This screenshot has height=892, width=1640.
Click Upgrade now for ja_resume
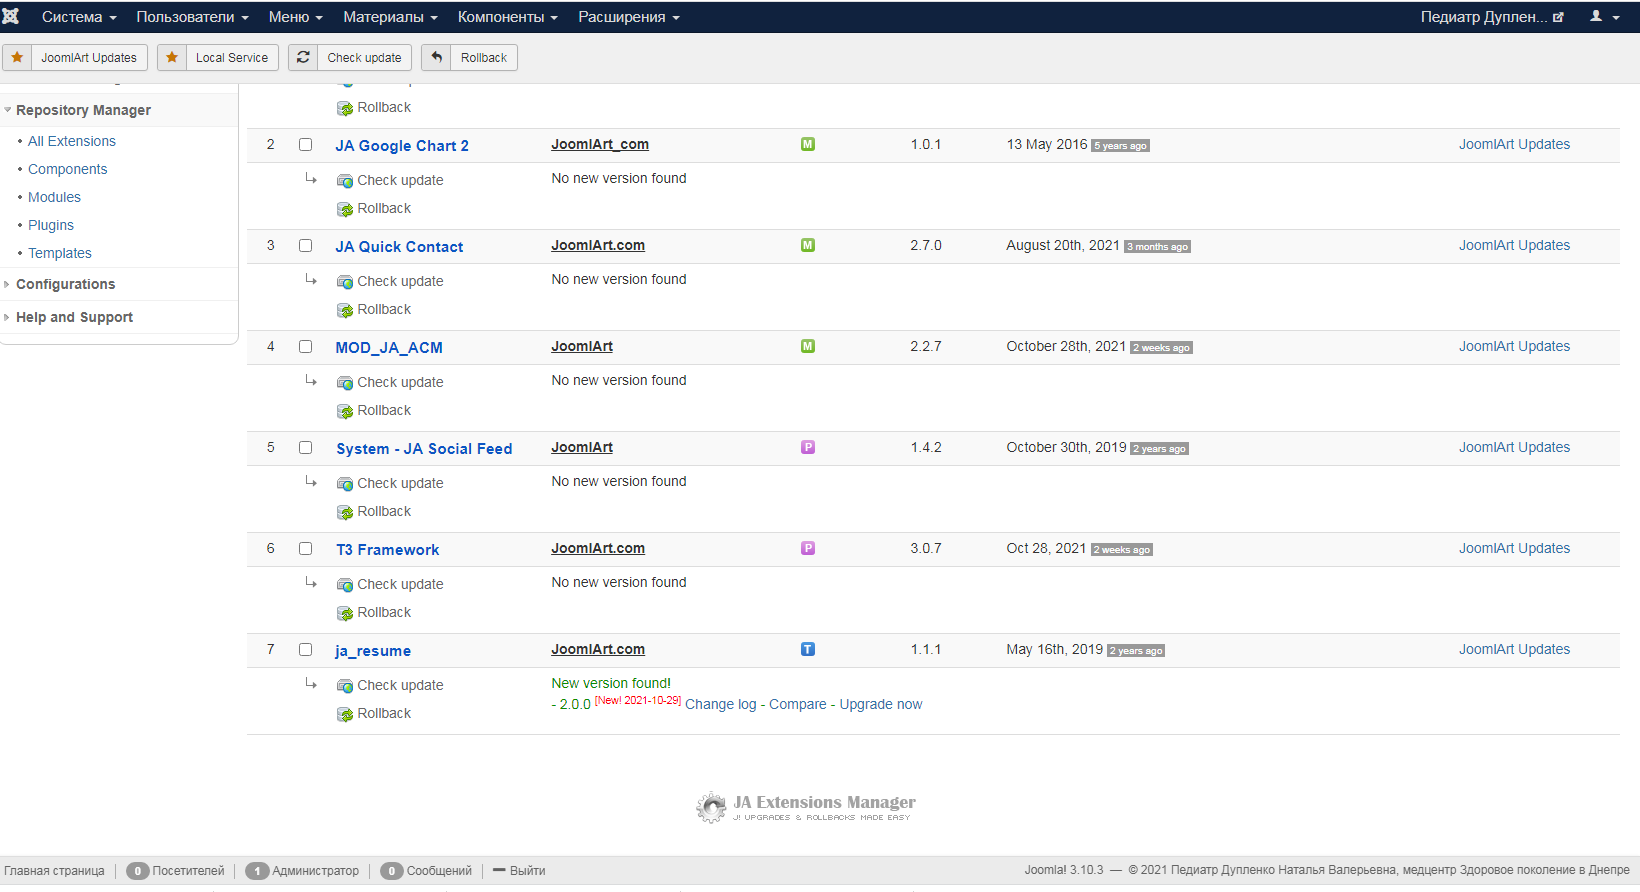tap(880, 704)
